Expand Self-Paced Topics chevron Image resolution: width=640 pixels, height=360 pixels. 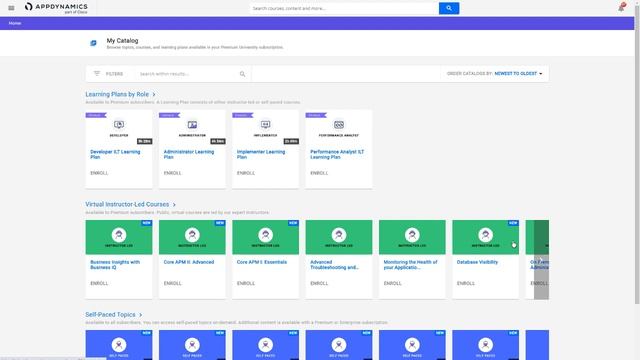[x=140, y=315]
